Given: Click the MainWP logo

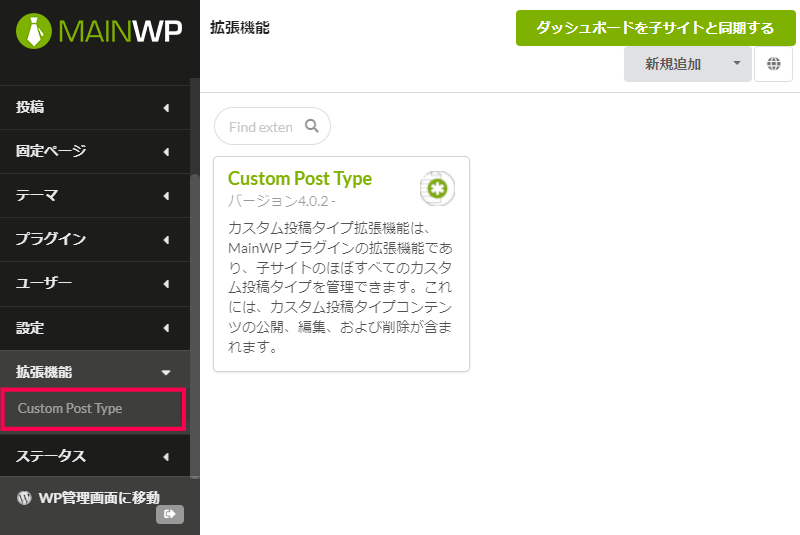Looking at the screenshot, I should click(98, 31).
